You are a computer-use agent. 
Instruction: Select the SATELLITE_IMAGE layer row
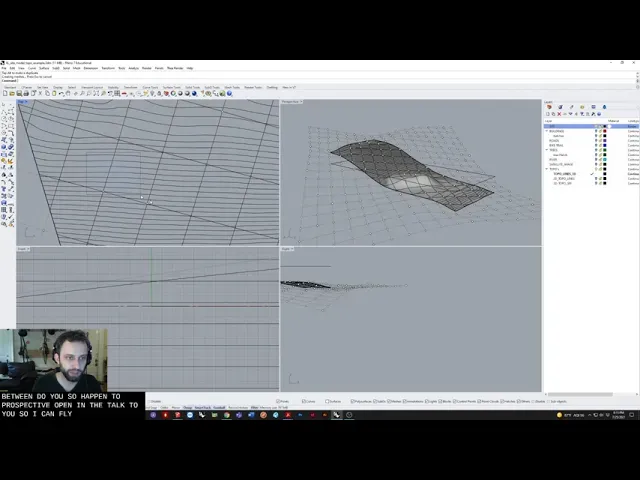pyautogui.click(x=562, y=164)
